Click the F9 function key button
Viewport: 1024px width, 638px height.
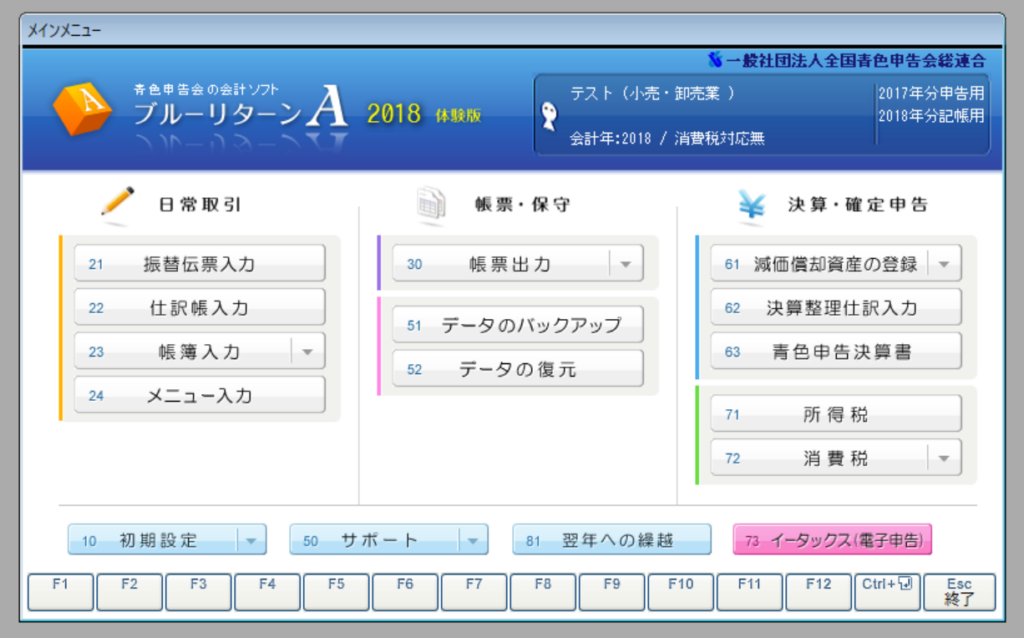pos(612,592)
